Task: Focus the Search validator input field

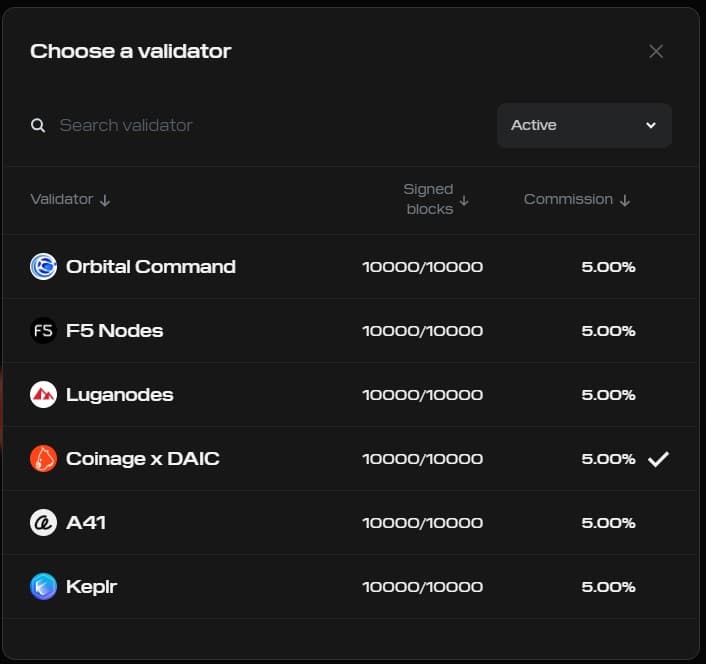Action: [x=260, y=125]
